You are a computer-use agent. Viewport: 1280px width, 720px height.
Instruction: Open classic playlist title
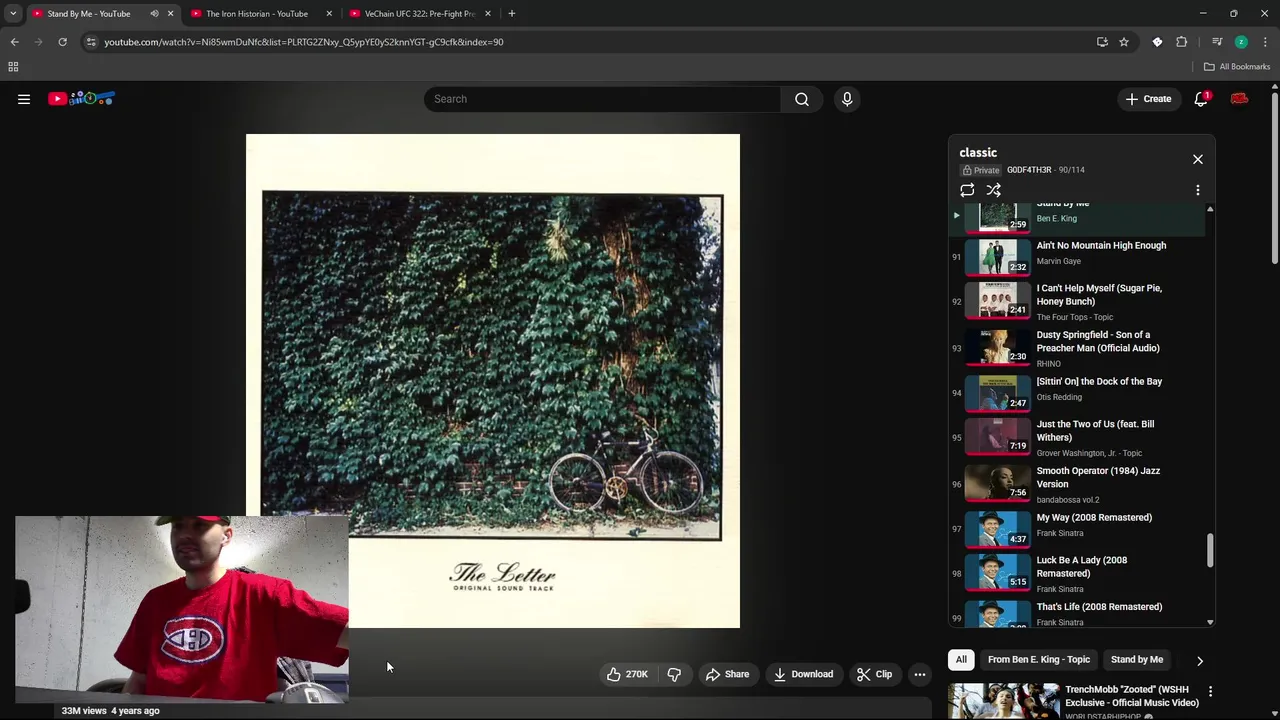click(x=978, y=153)
